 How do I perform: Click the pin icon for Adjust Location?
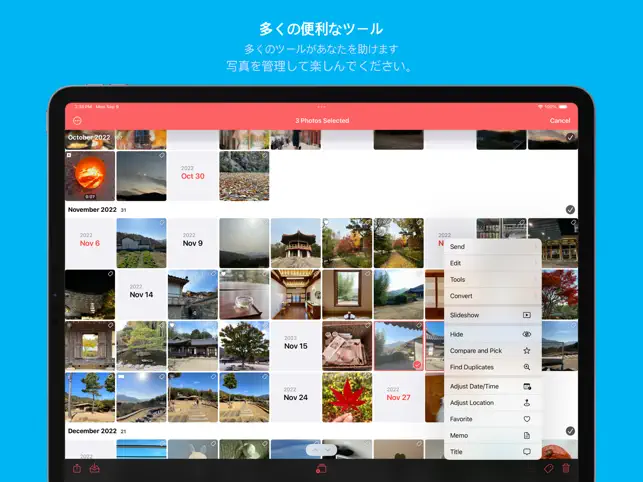click(527, 403)
